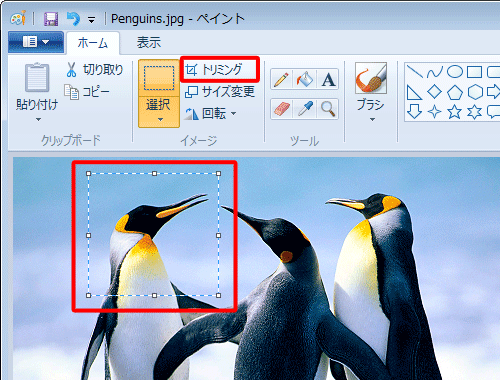Pick the Down arrow shape
This screenshot has width=500, height=380.
click(414, 112)
